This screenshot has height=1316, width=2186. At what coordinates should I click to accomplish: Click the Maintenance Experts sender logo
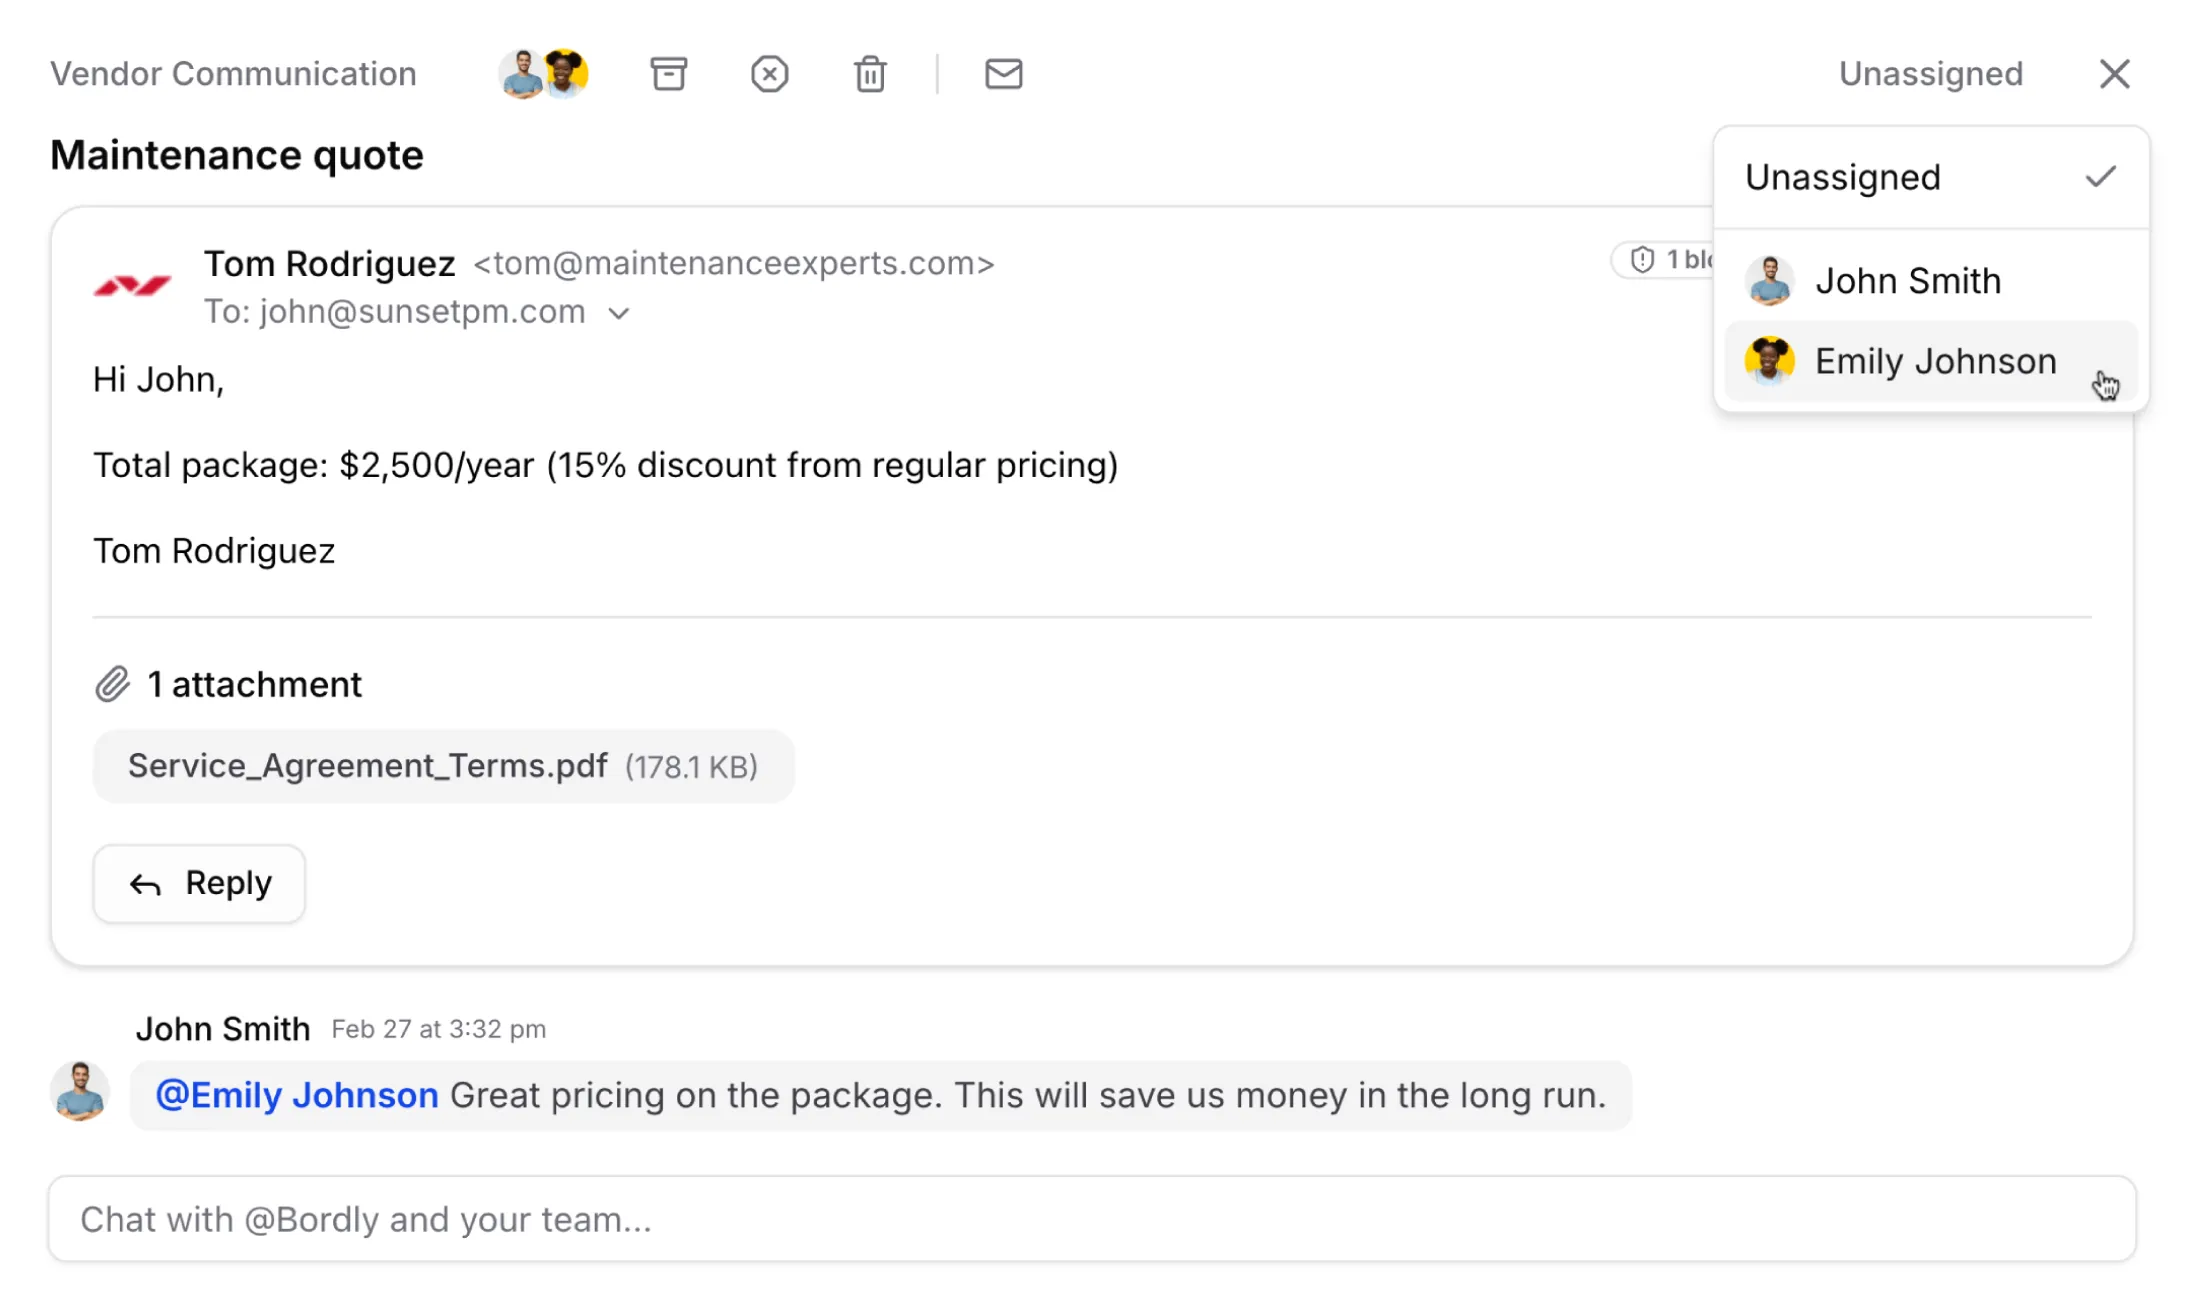[x=132, y=286]
